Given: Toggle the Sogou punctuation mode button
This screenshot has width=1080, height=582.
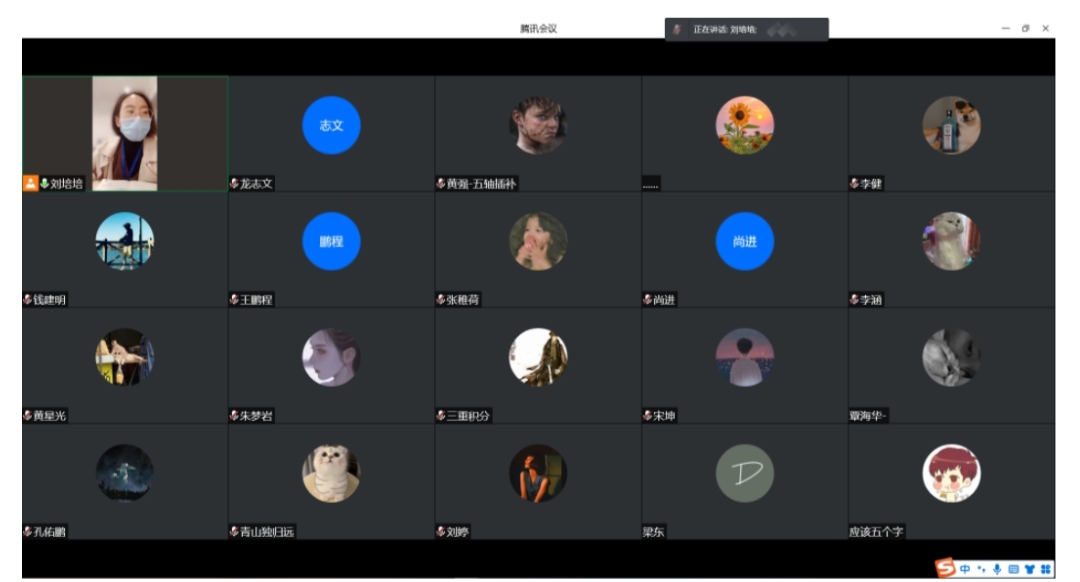Looking at the screenshot, I should 981,569.
